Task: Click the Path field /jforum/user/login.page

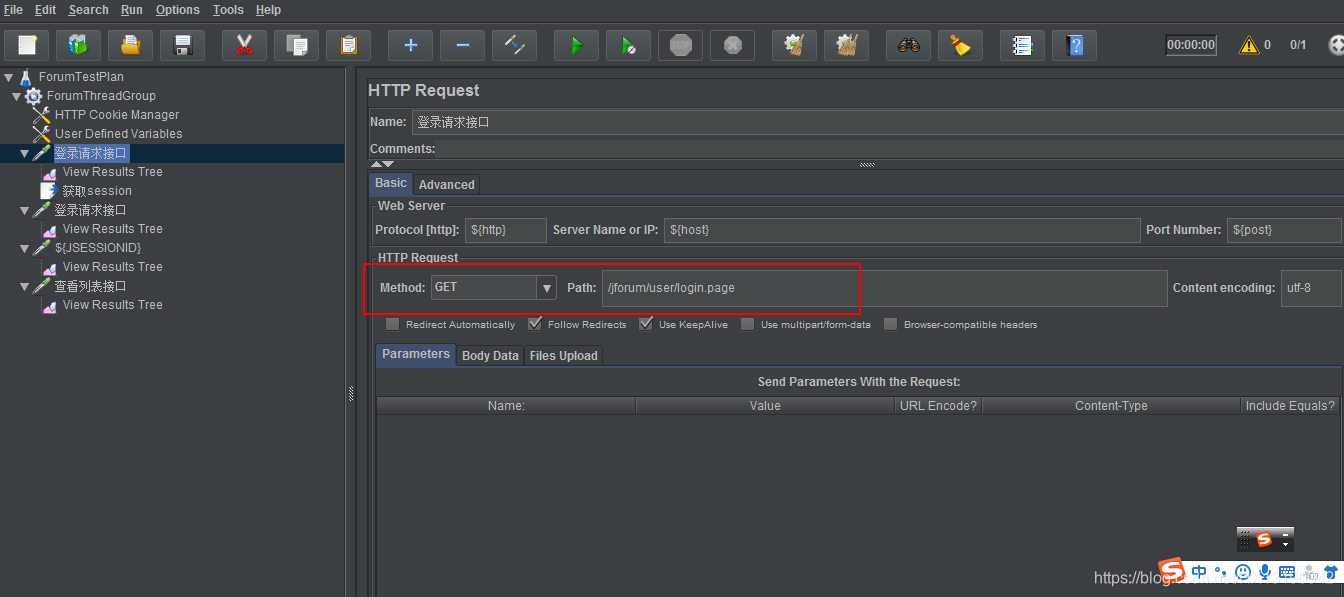Action: pos(884,288)
